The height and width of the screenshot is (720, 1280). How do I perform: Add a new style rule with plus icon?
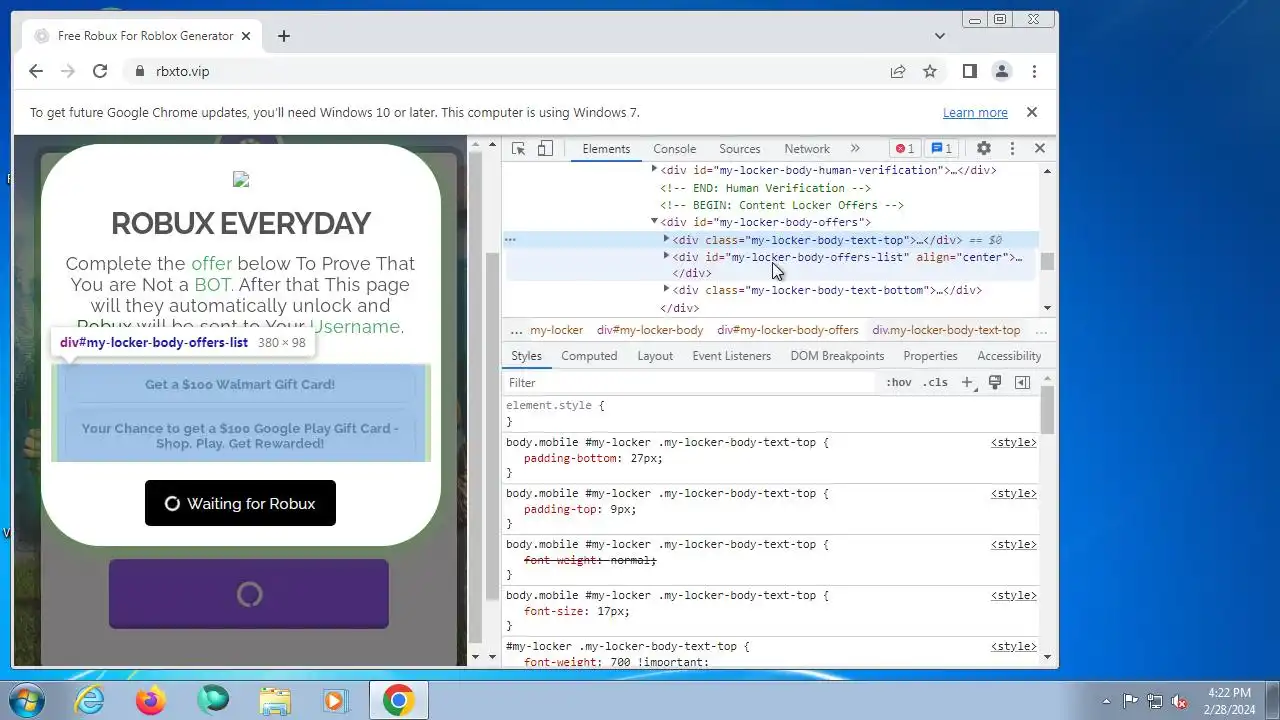pos(967,383)
